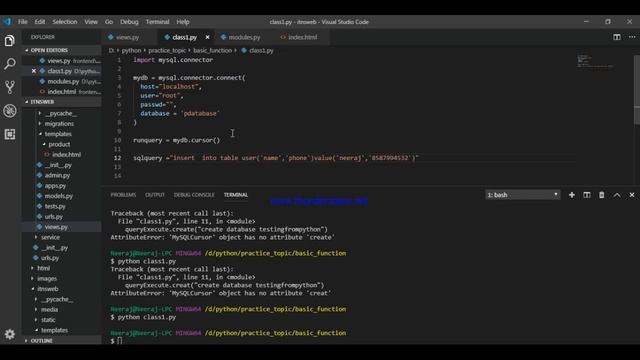The image size is (640, 360).
Task: Click the practice_topic breadcrumb segment
Action: pos(167,51)
